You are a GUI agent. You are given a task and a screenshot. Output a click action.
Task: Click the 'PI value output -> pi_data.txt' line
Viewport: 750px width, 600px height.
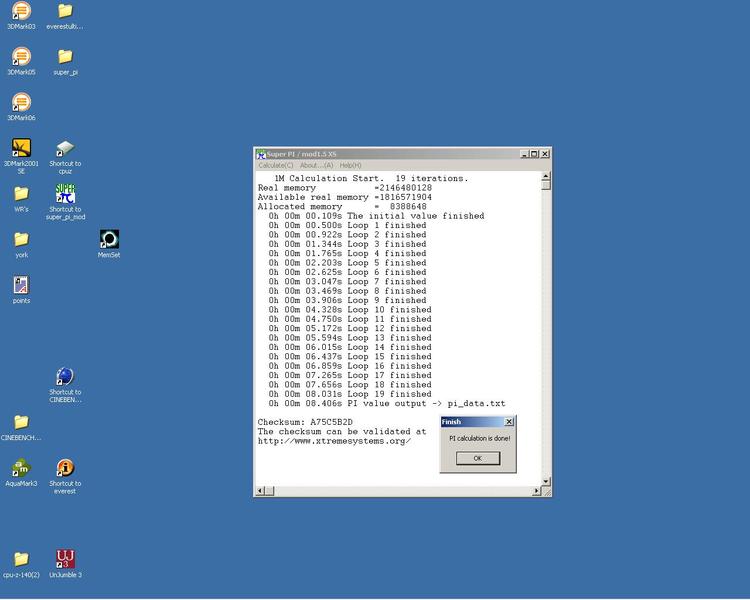tap(387, 403)
